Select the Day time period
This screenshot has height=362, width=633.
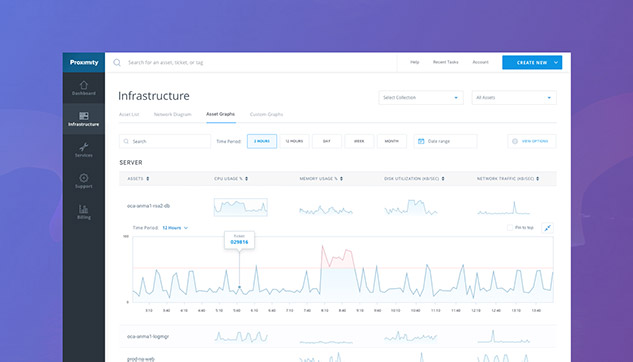point(327,141)
